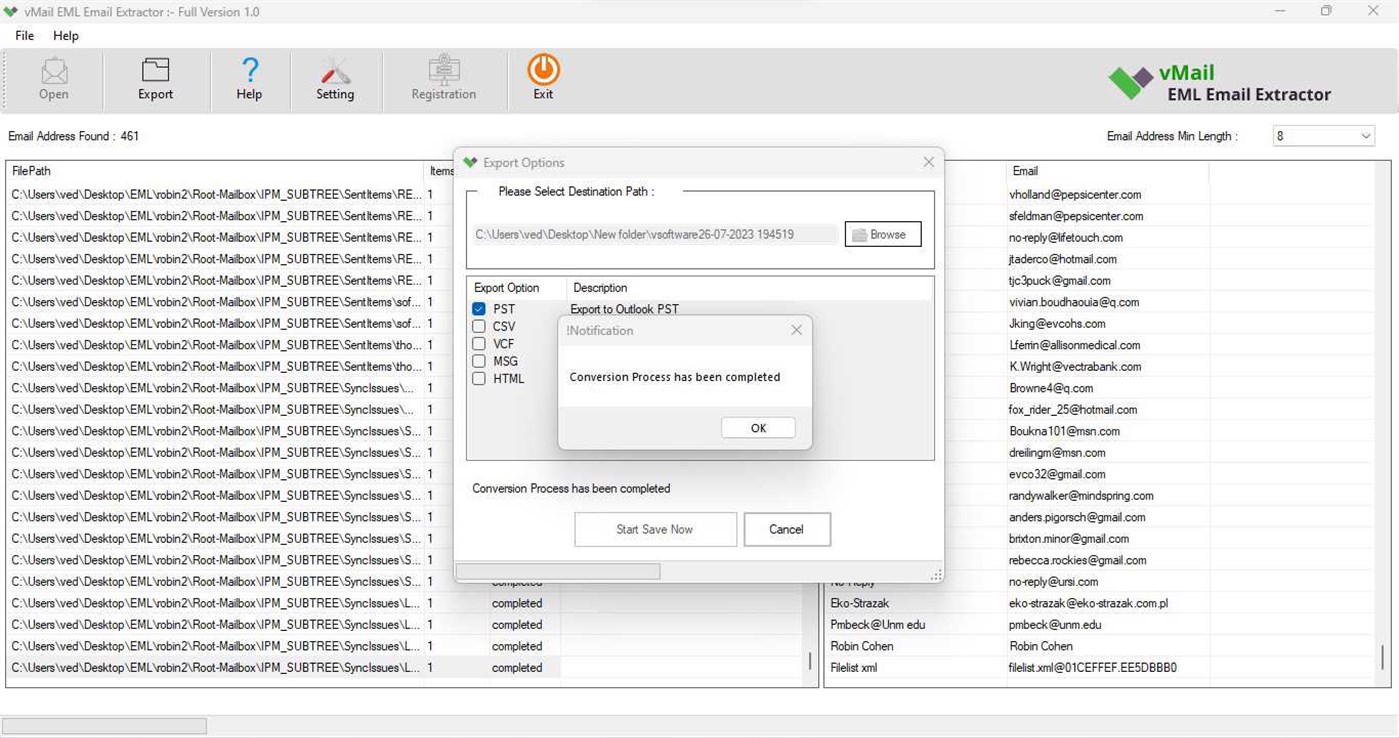Exit the application via the Exit icon
Viewport: 1399px width, 738px height.
[x=542, y=77]
